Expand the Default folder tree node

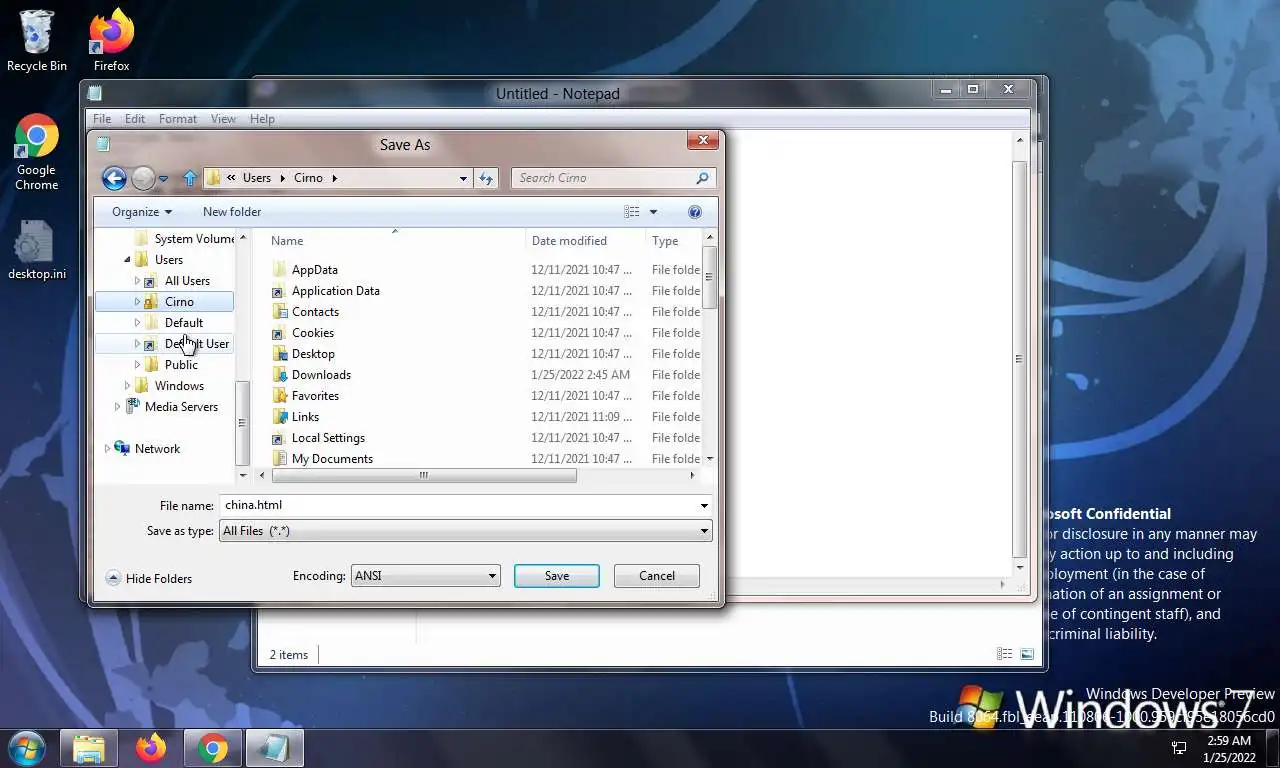pyautogui.click(x=137, y=323)
